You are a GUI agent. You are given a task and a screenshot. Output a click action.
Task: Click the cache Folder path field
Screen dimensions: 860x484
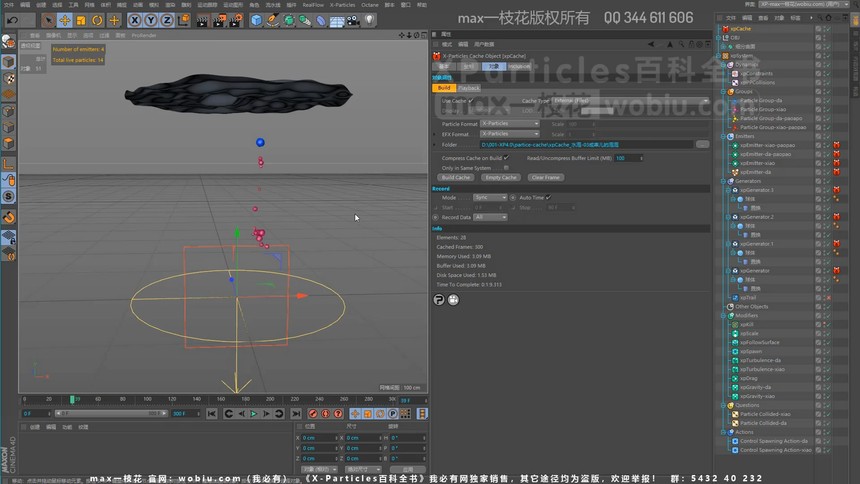[x=587, y=144]
